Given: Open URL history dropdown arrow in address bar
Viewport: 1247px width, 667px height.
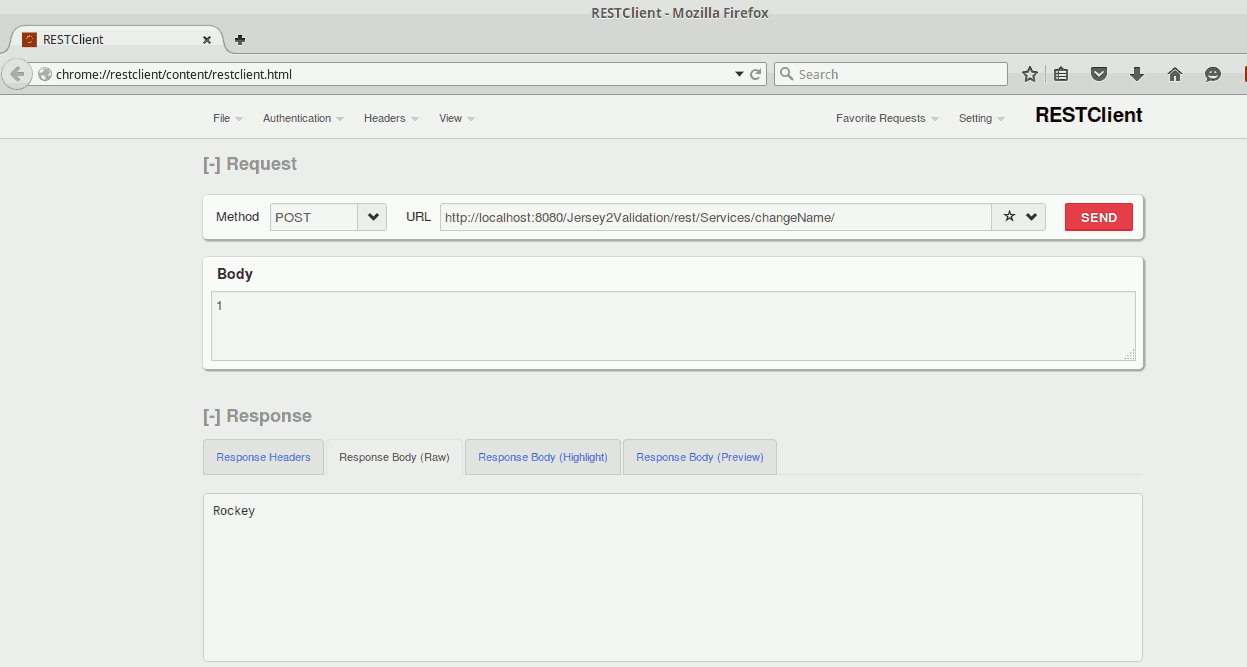Looking at the screenshot, I should 740,74.
